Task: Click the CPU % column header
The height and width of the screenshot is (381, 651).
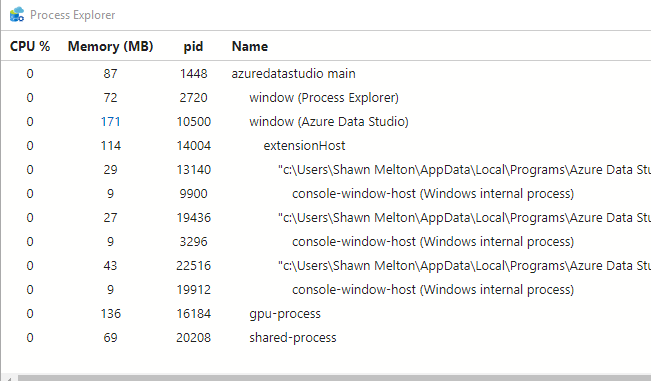Action: coord(30,46)
